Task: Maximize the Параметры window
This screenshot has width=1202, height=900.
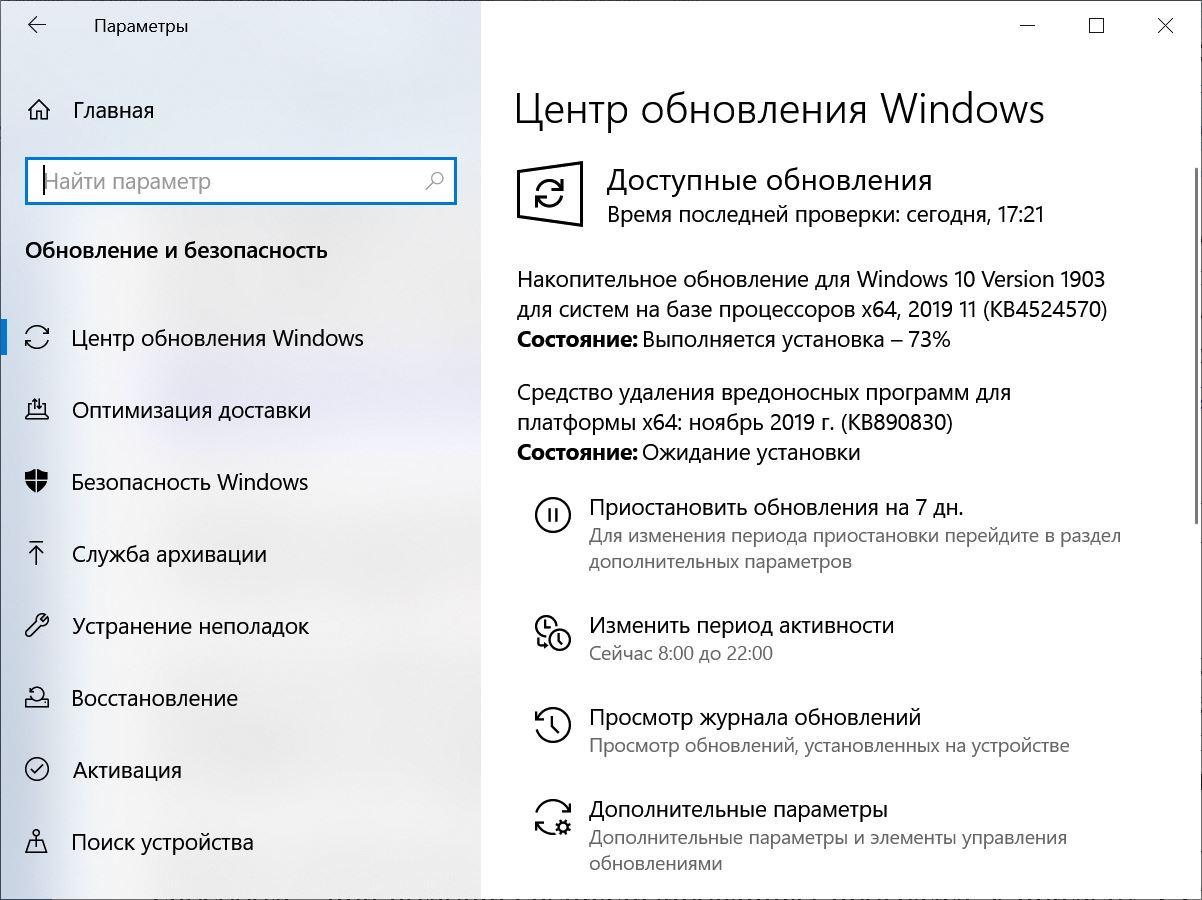Action: click(1096, 26)
